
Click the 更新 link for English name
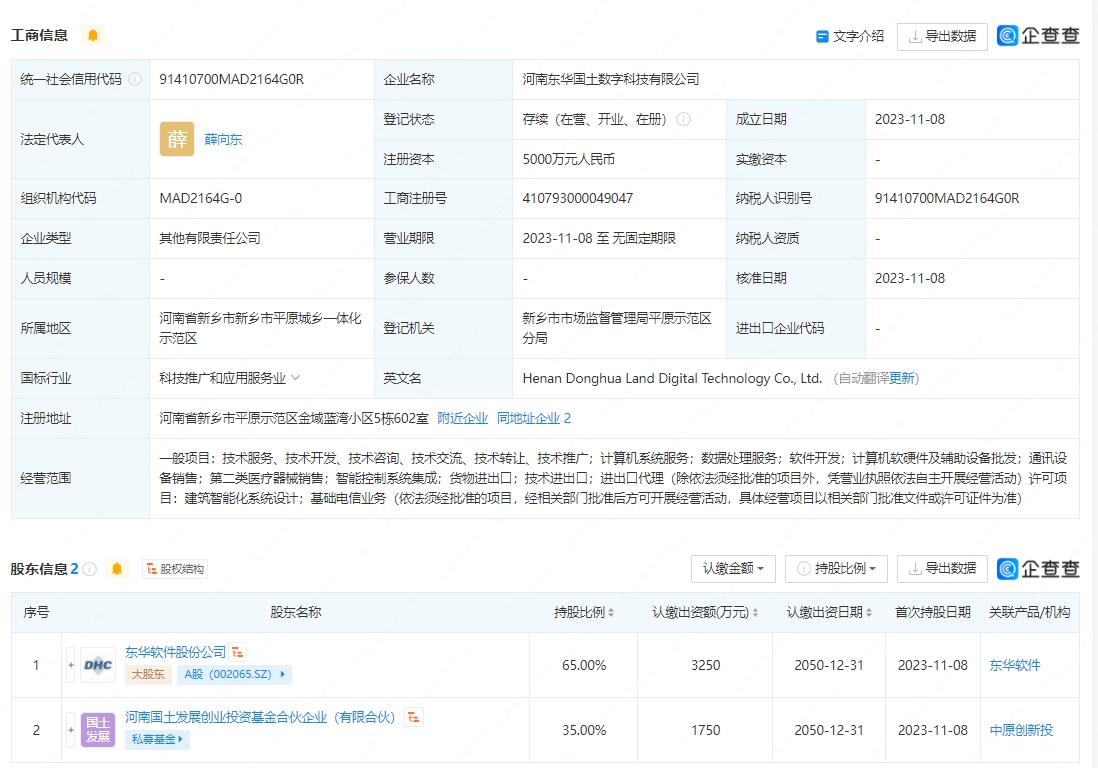pyautogui.click(x=902, y=378)
